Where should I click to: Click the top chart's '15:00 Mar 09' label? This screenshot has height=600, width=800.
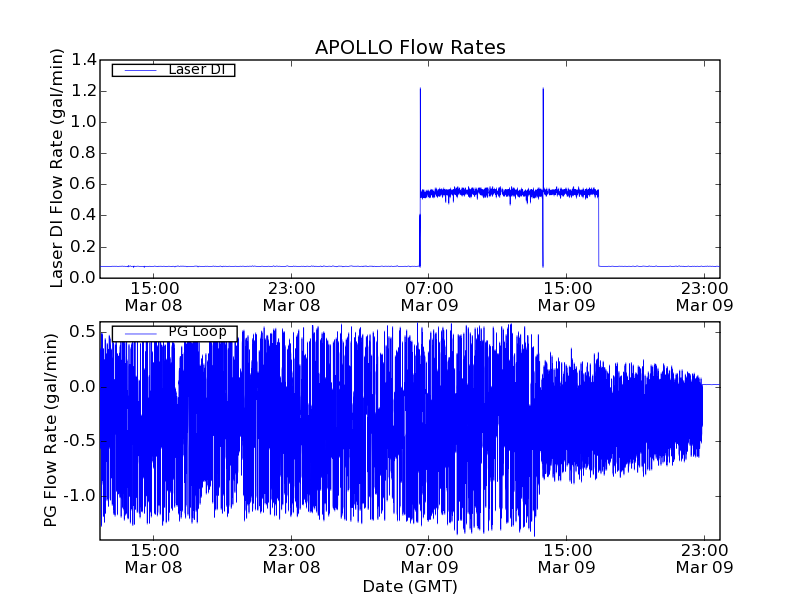click(567, 297)
